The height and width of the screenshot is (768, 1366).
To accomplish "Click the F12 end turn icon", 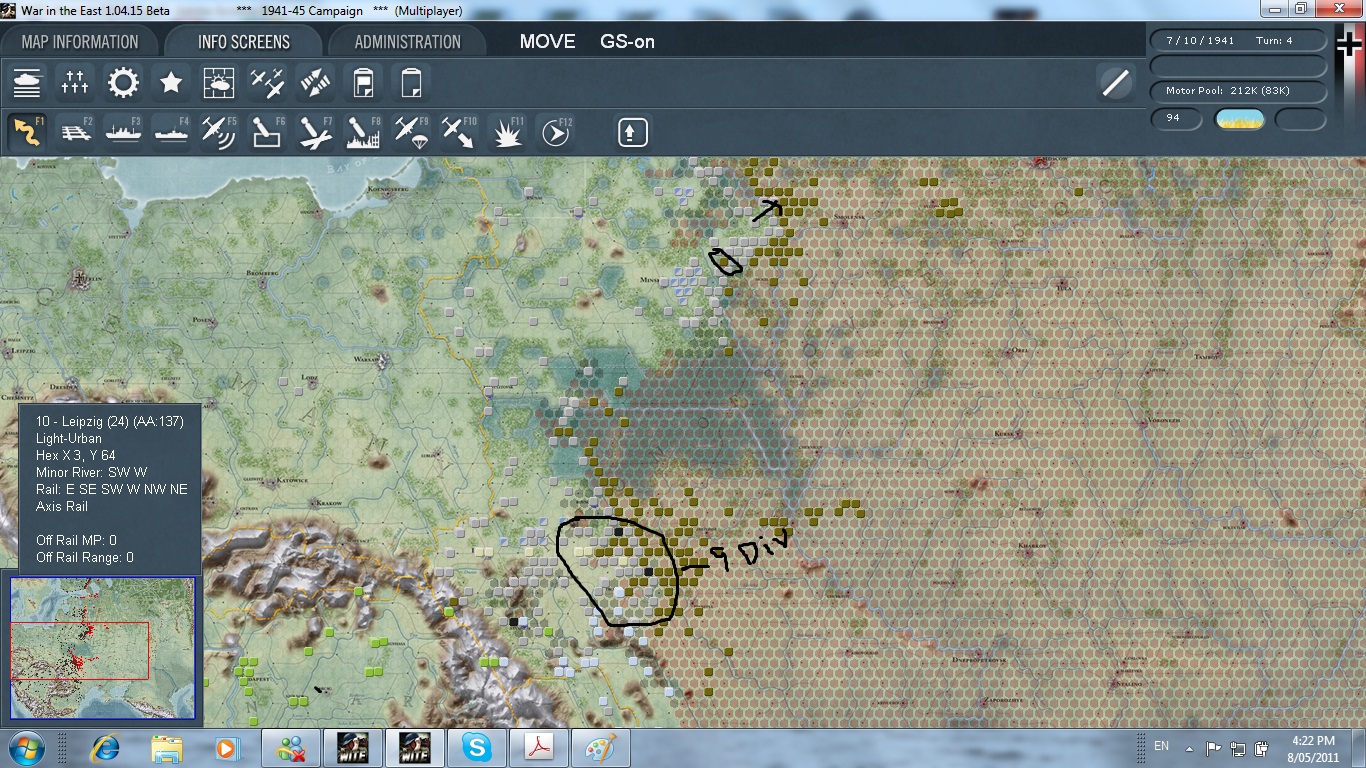I will click(x=555, y=132).
